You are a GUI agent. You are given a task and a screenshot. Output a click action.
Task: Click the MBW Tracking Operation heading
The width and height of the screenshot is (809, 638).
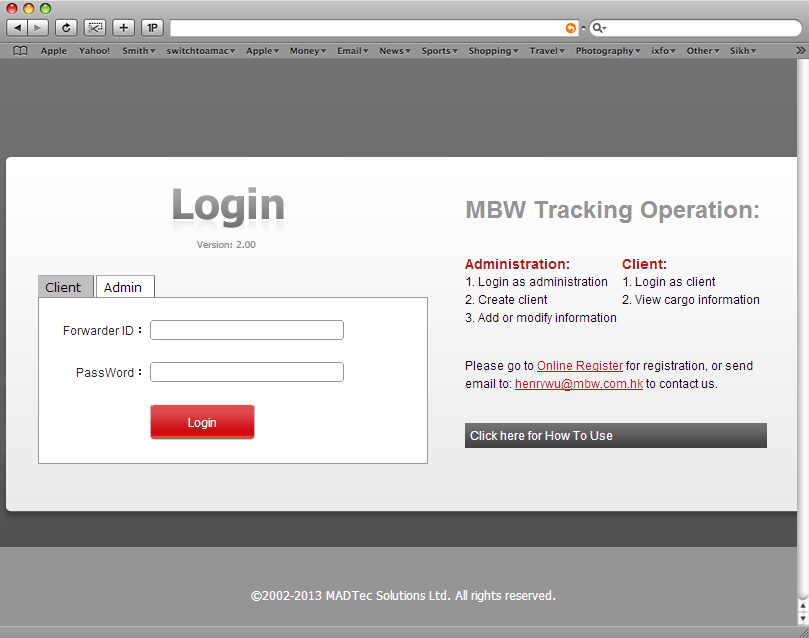(x=612, y=210)
